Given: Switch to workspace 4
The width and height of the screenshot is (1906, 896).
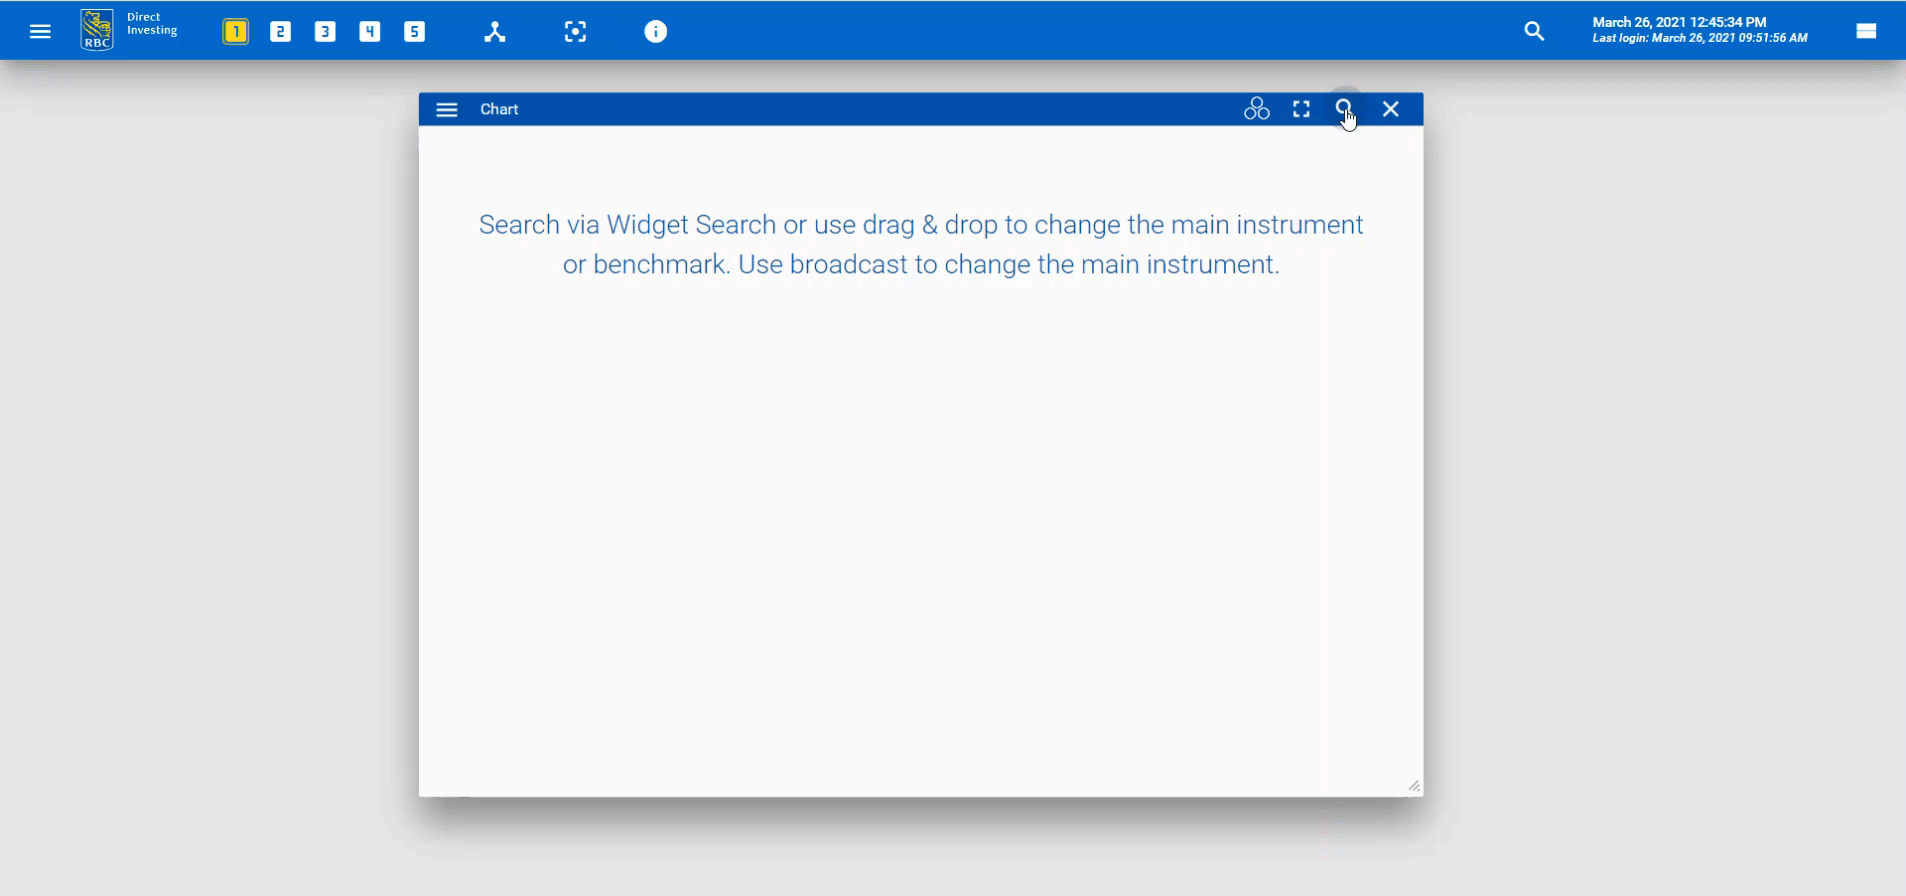Looking at the screenshot, I should [370, 32].
